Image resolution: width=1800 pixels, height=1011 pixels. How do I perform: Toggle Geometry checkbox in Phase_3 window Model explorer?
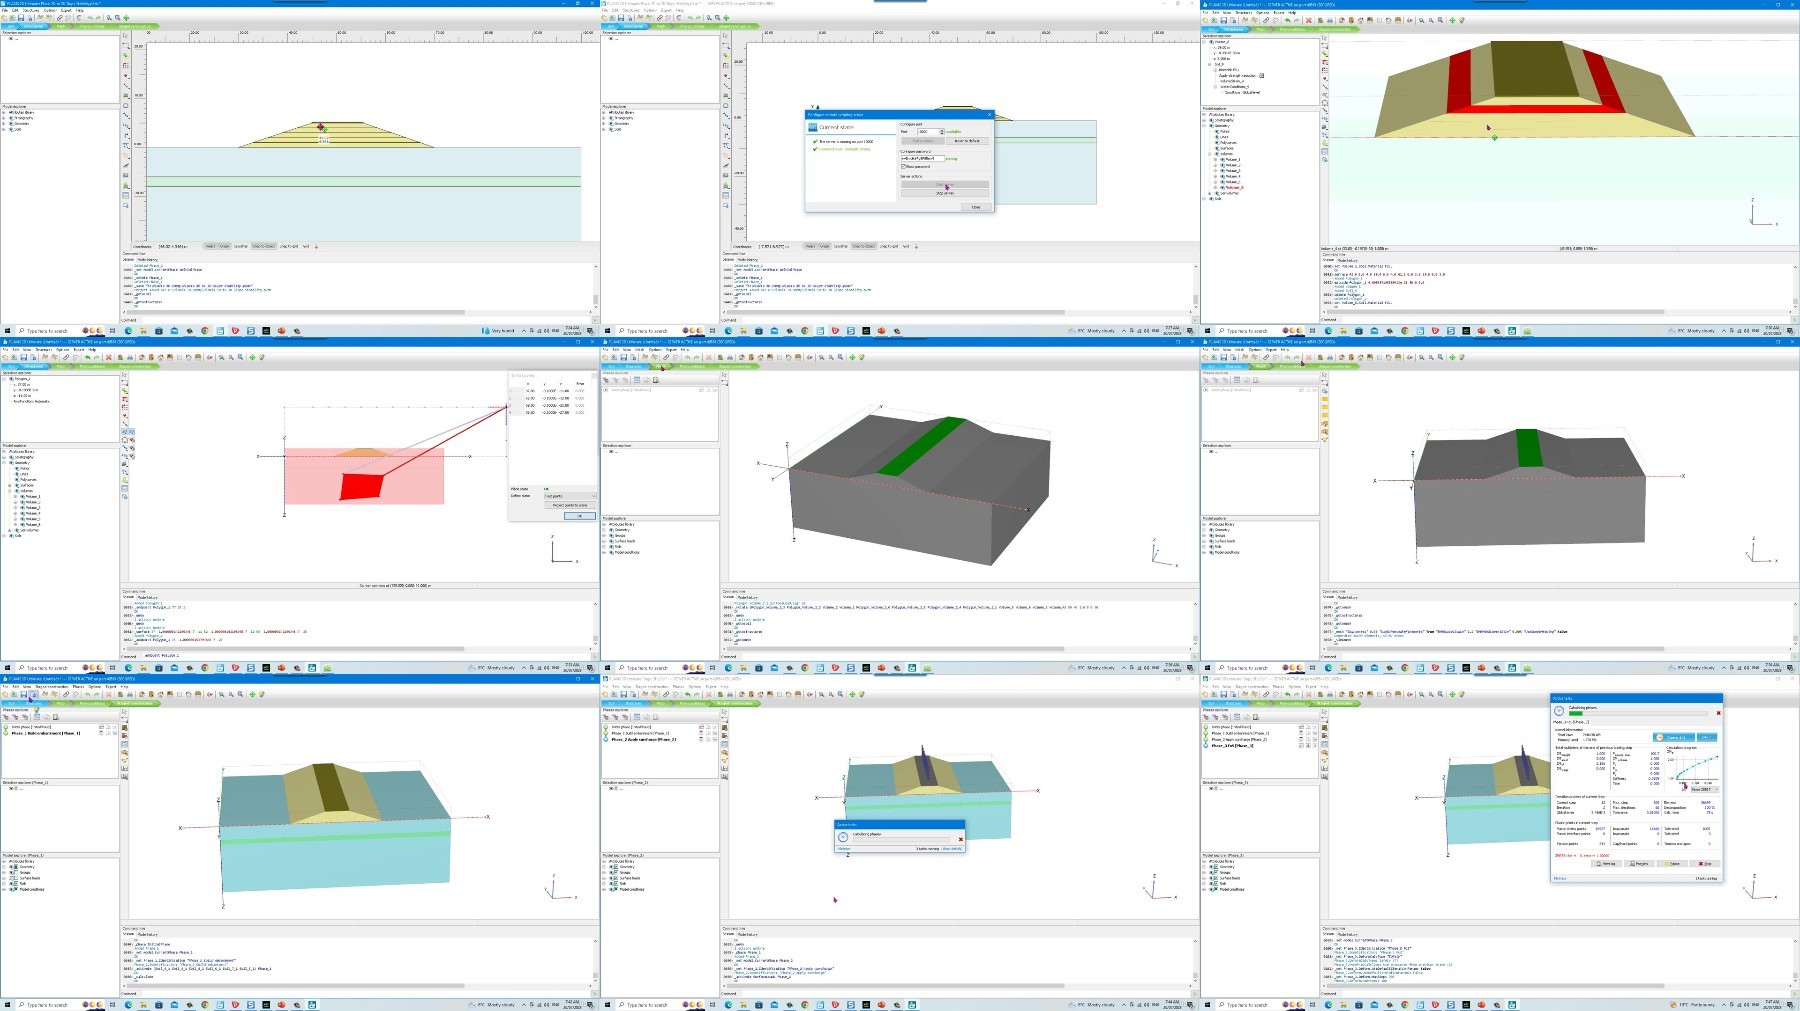click(1216, 867)
